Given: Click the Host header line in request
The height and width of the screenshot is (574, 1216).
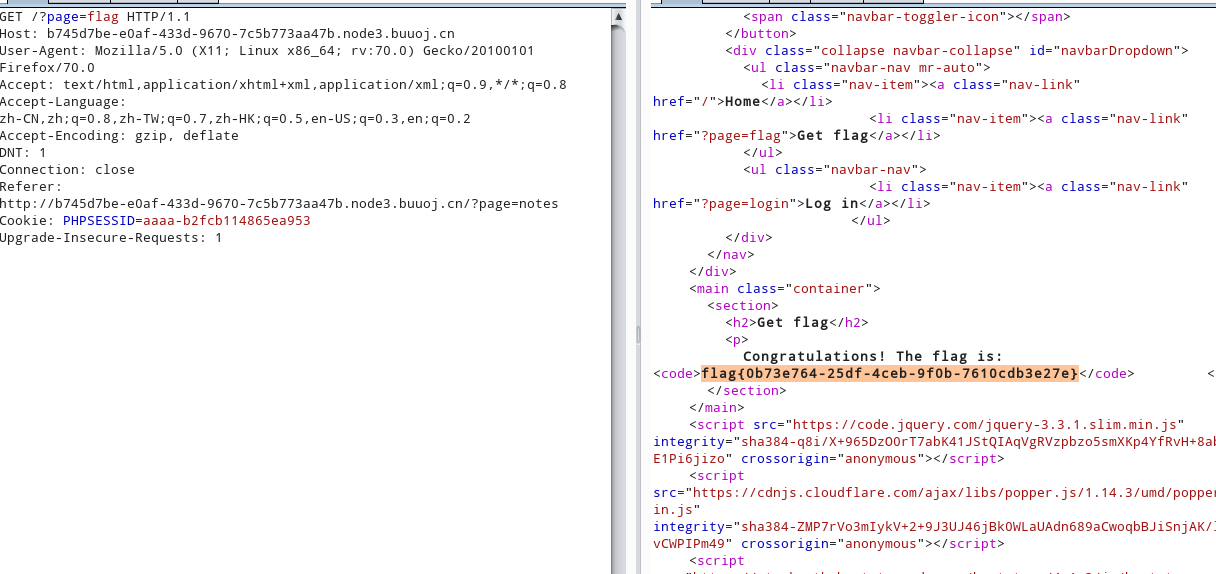Looking at the screenshot, I should point(227,34).
